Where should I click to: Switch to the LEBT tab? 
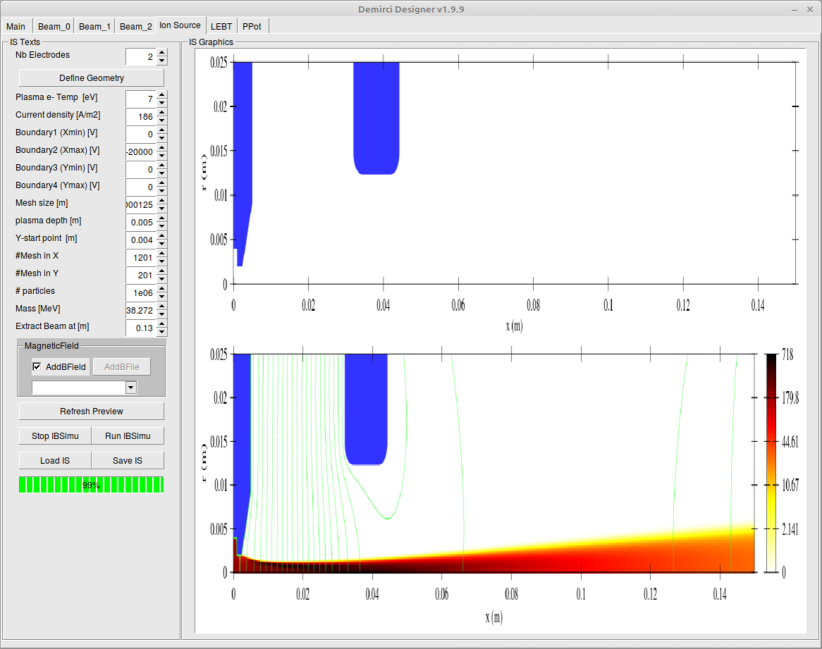click(x=221, y=26)
